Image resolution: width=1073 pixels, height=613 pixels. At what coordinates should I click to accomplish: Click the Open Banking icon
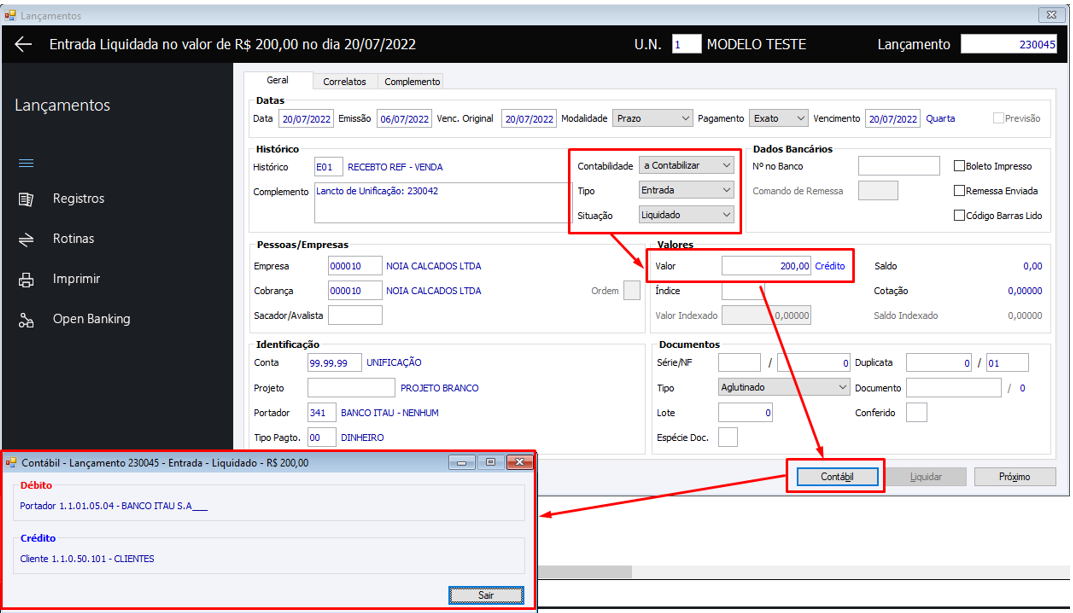point(26,319)
